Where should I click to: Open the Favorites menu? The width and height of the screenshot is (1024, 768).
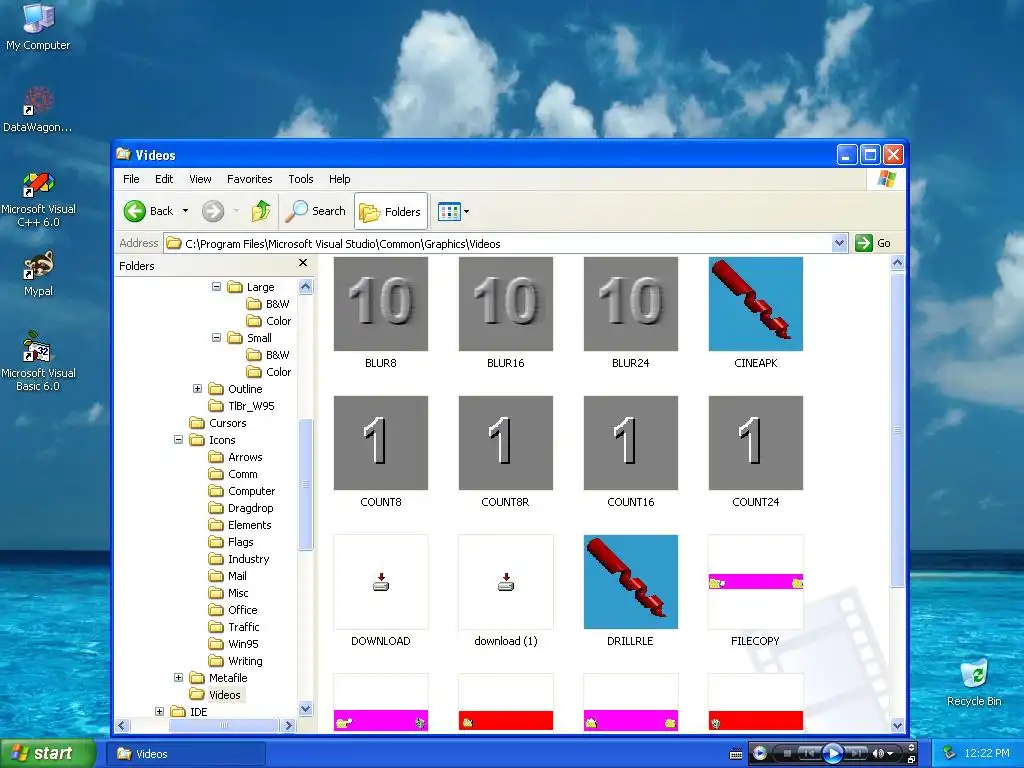click(249, 179)
